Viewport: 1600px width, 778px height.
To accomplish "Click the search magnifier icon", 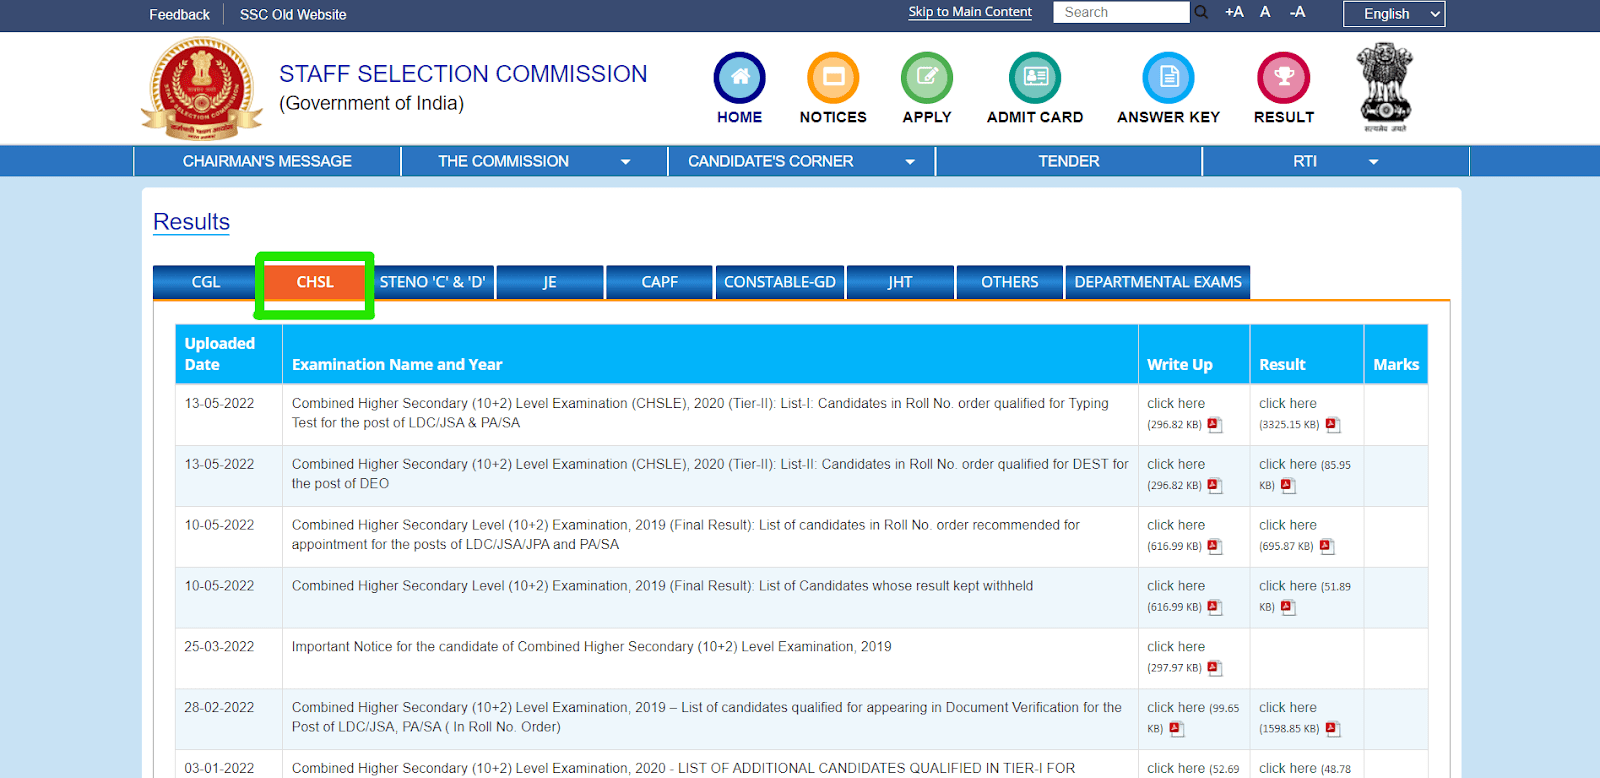I will [x=1201, y=12].
